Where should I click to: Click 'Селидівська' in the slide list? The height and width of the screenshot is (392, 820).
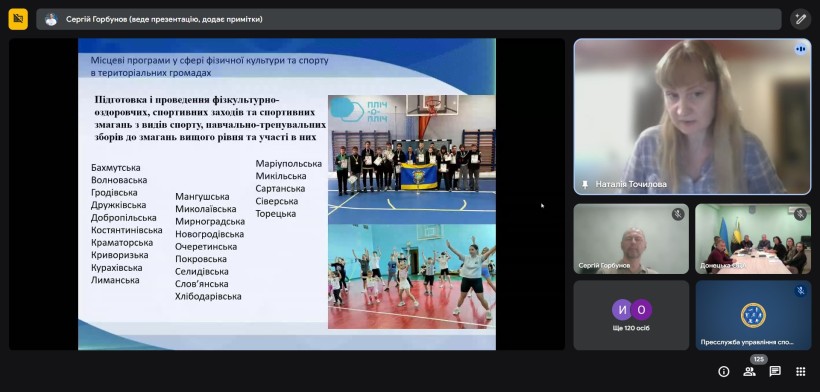202,272
